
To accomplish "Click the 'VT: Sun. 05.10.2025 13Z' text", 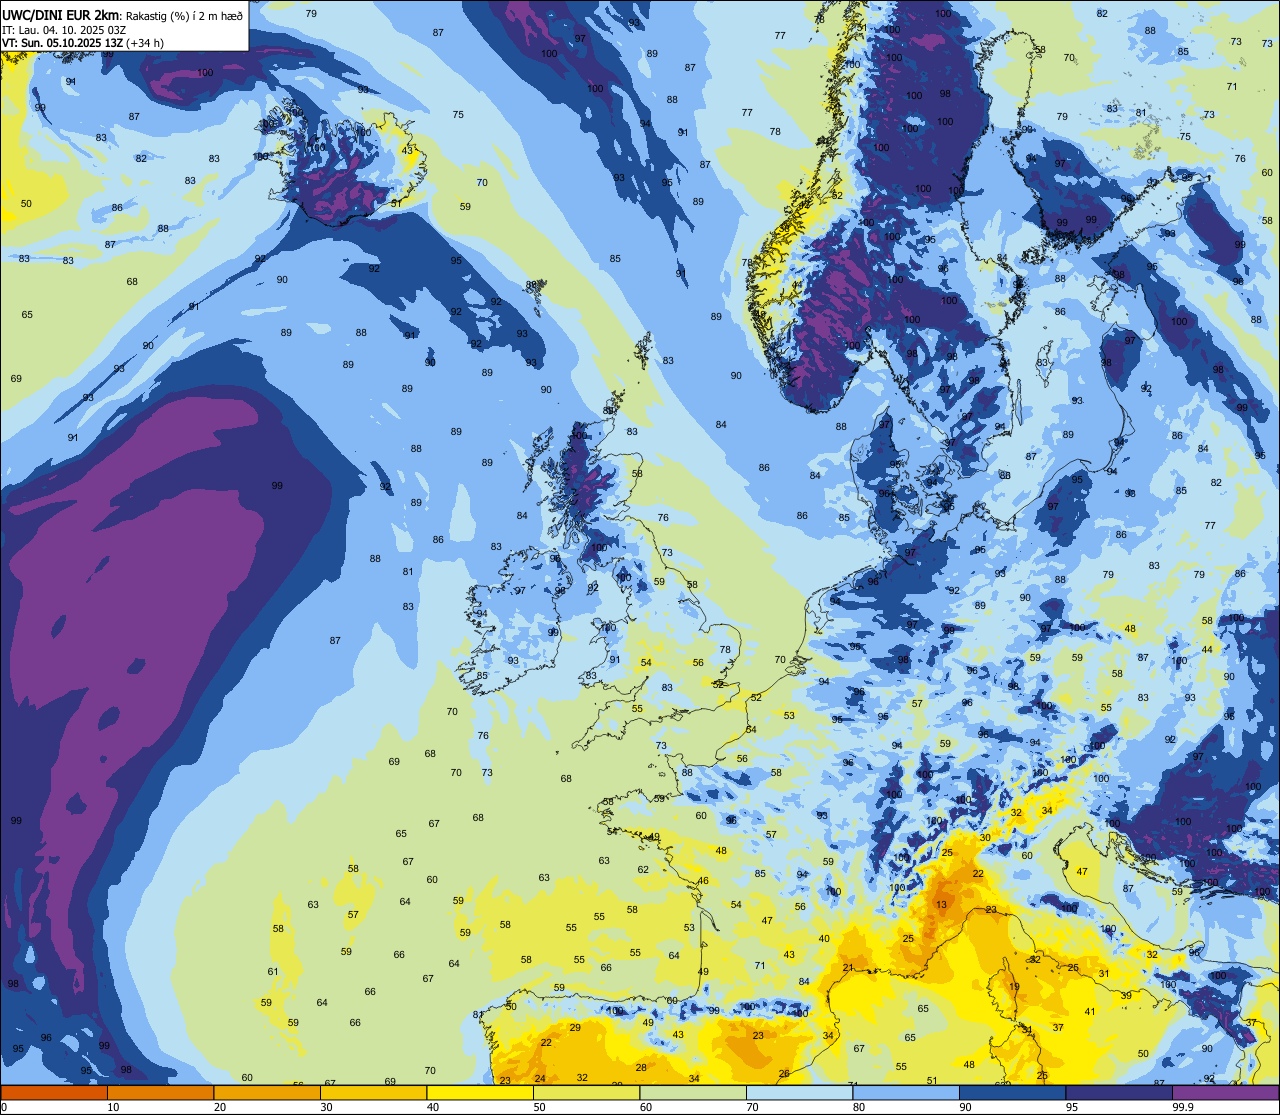I will coord(62,43).
